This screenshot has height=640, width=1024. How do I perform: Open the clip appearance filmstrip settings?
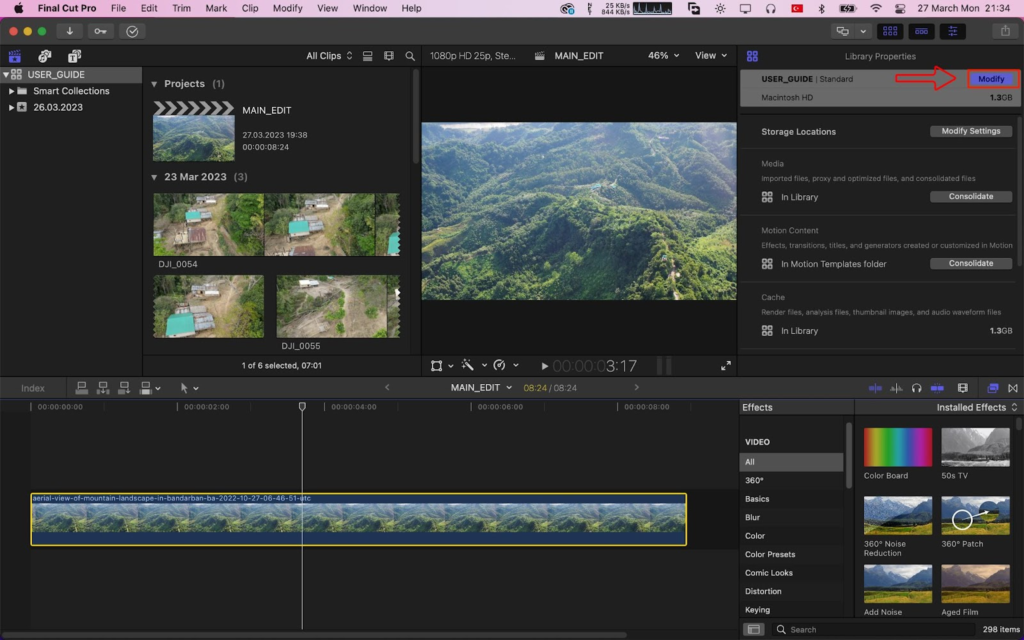(x=963, y=388)
